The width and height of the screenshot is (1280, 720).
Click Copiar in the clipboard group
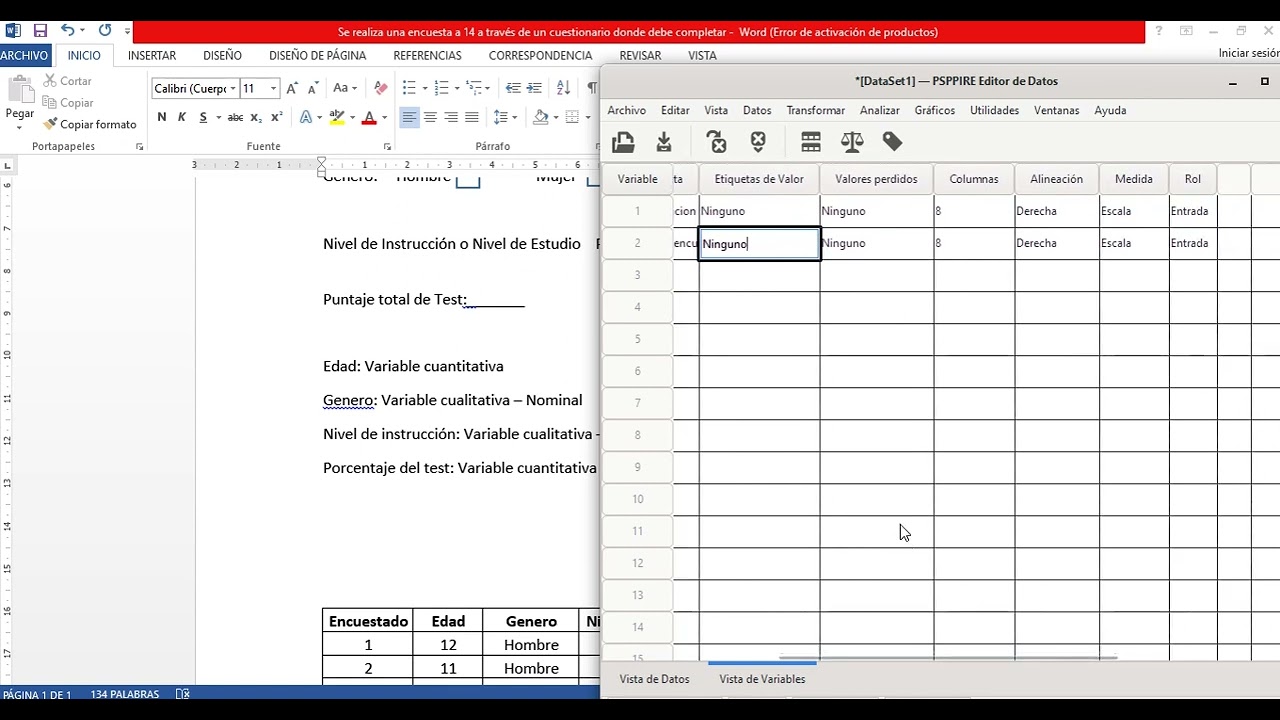pyautogui.click(x=69, y=103)
